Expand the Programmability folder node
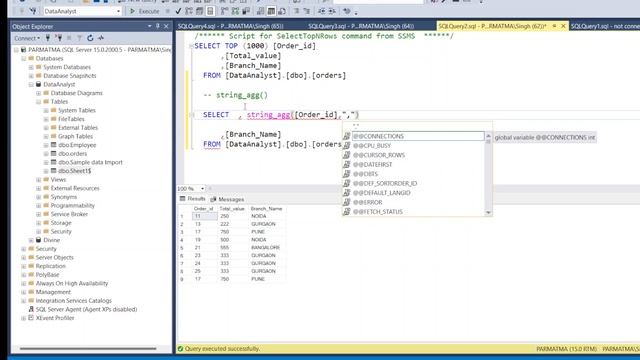This screenshot has width=640, height=360. pos(38,206)
